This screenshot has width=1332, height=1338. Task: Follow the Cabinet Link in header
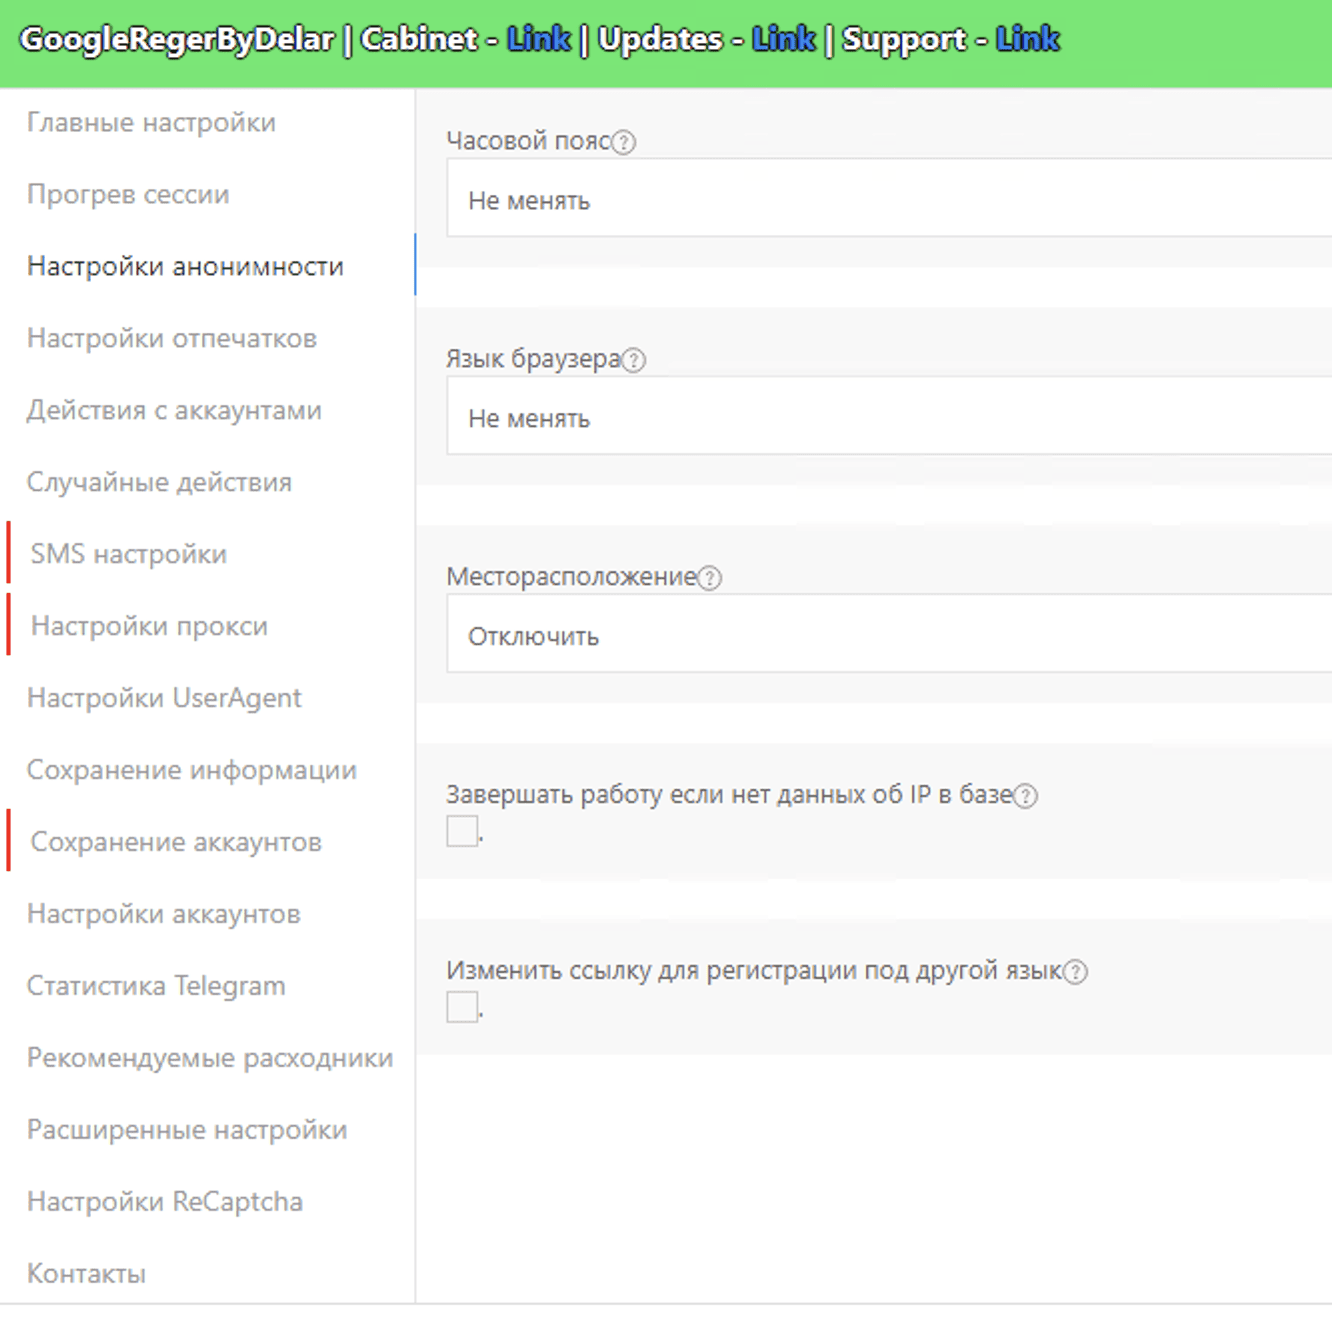[x=538, y=39]
